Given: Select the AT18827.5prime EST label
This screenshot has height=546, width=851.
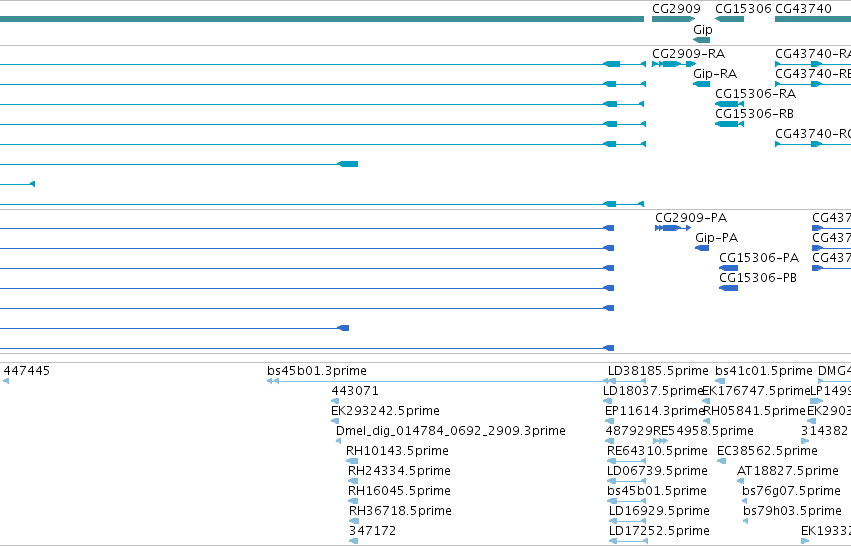Looking at the screenshot, I should (x=788, y=471).
